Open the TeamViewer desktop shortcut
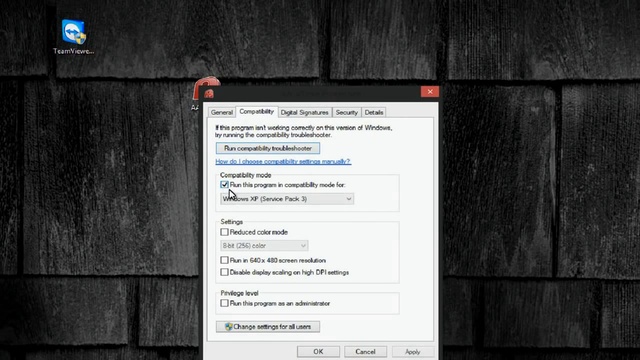640x360 pixels. [73, 37]
